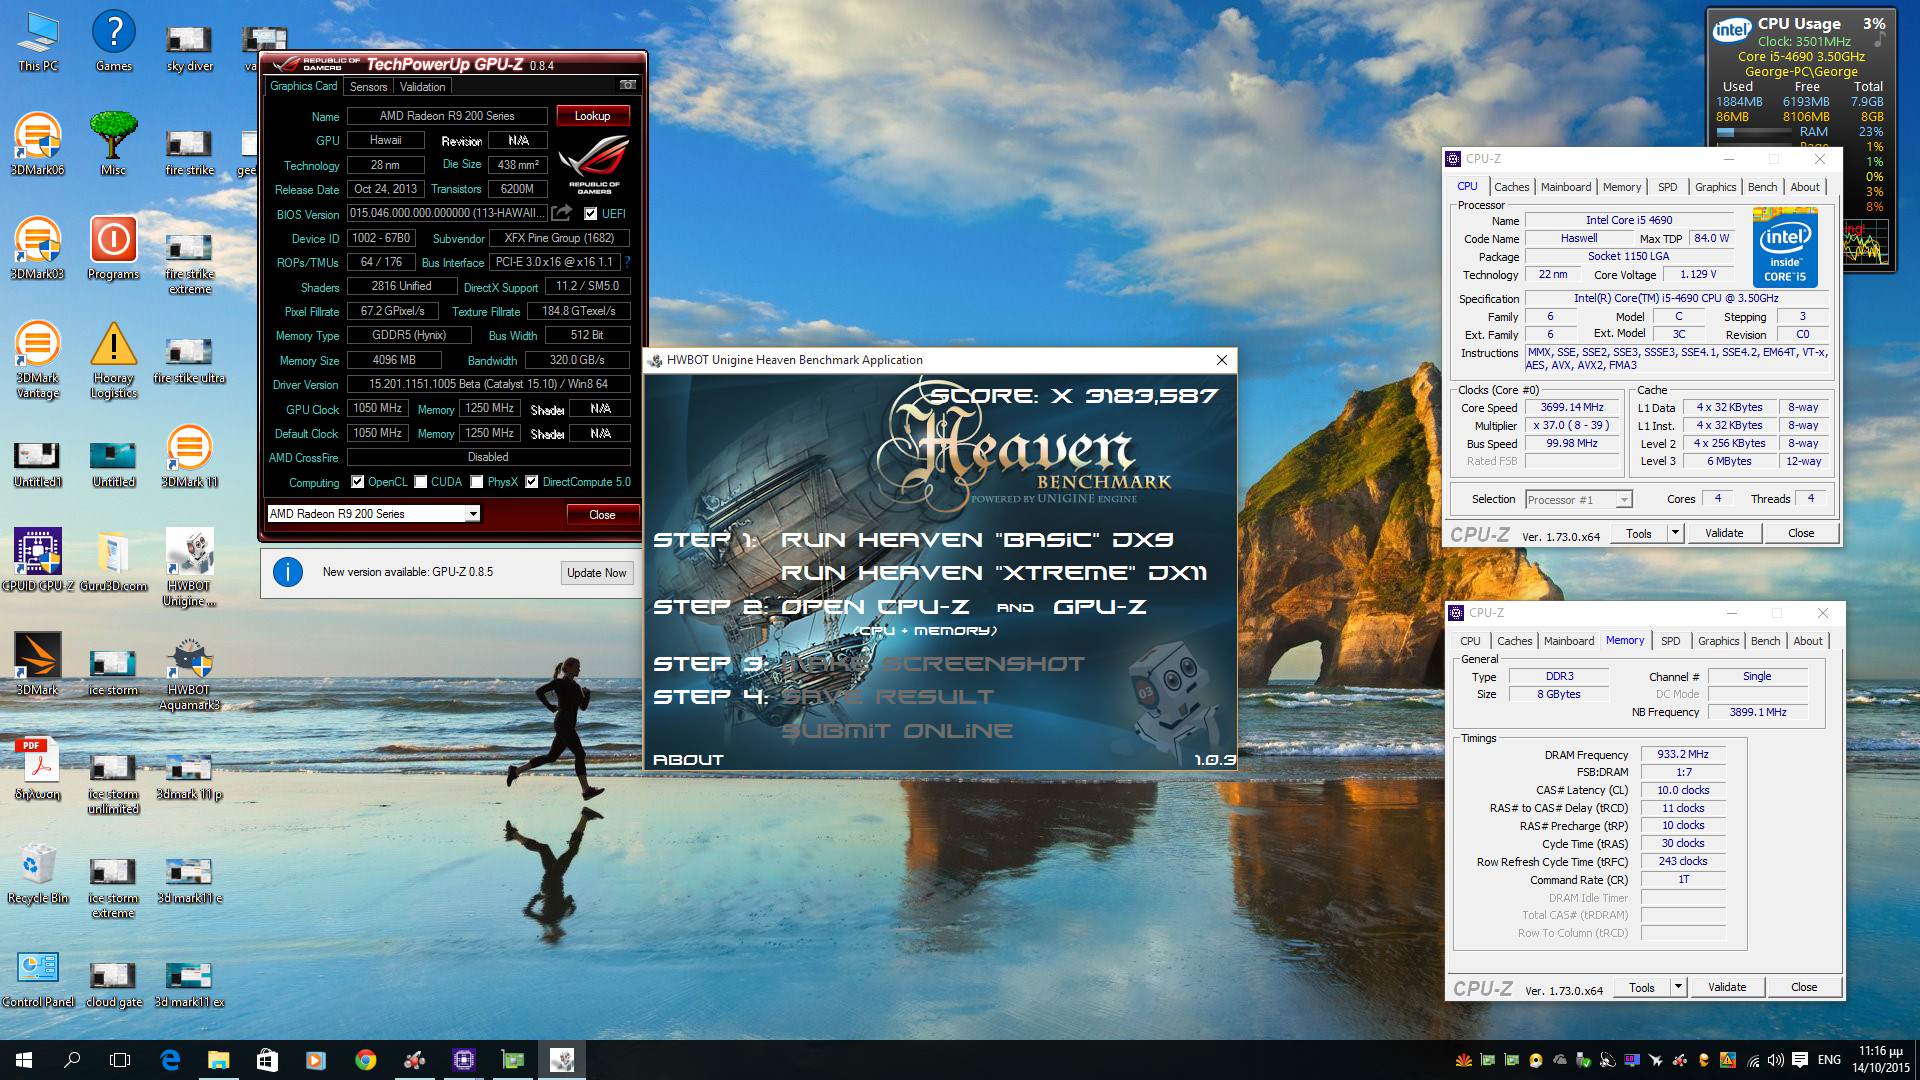Image resolution: width=1920 pixels, height=1080 pixels.
Task: Open the HWBOT Unigine desktop shortcut
Action: [189, 568]
